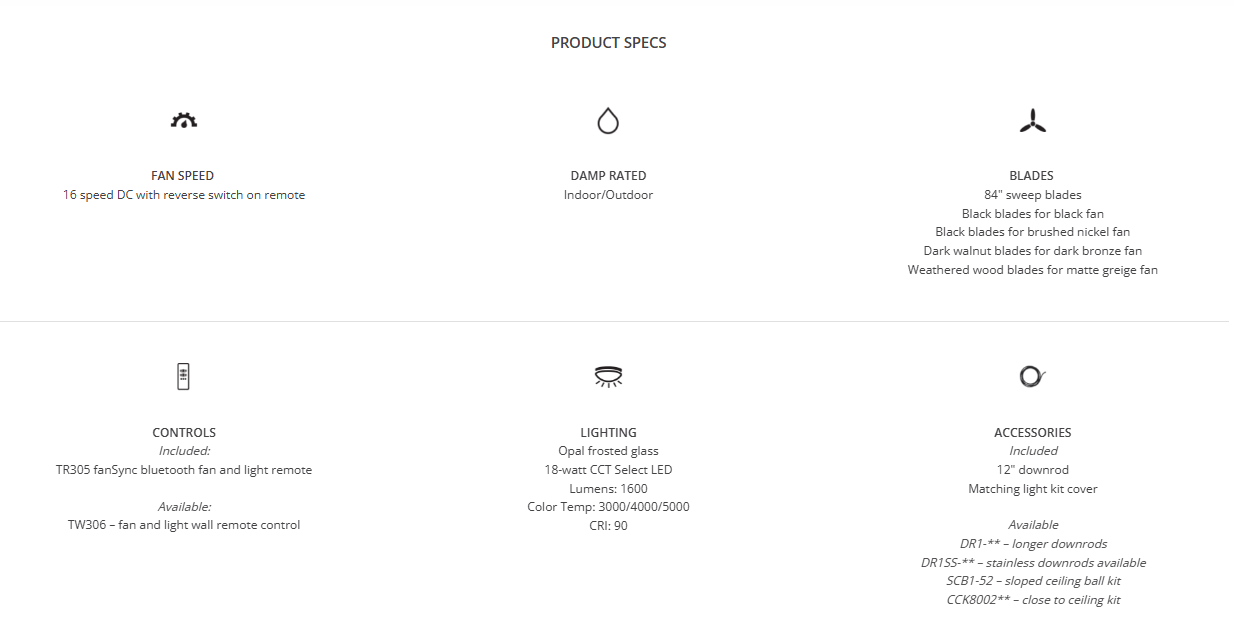Click the LIGHTING heading text
The height and width of the screenshot is (622, 1234).
608,433
